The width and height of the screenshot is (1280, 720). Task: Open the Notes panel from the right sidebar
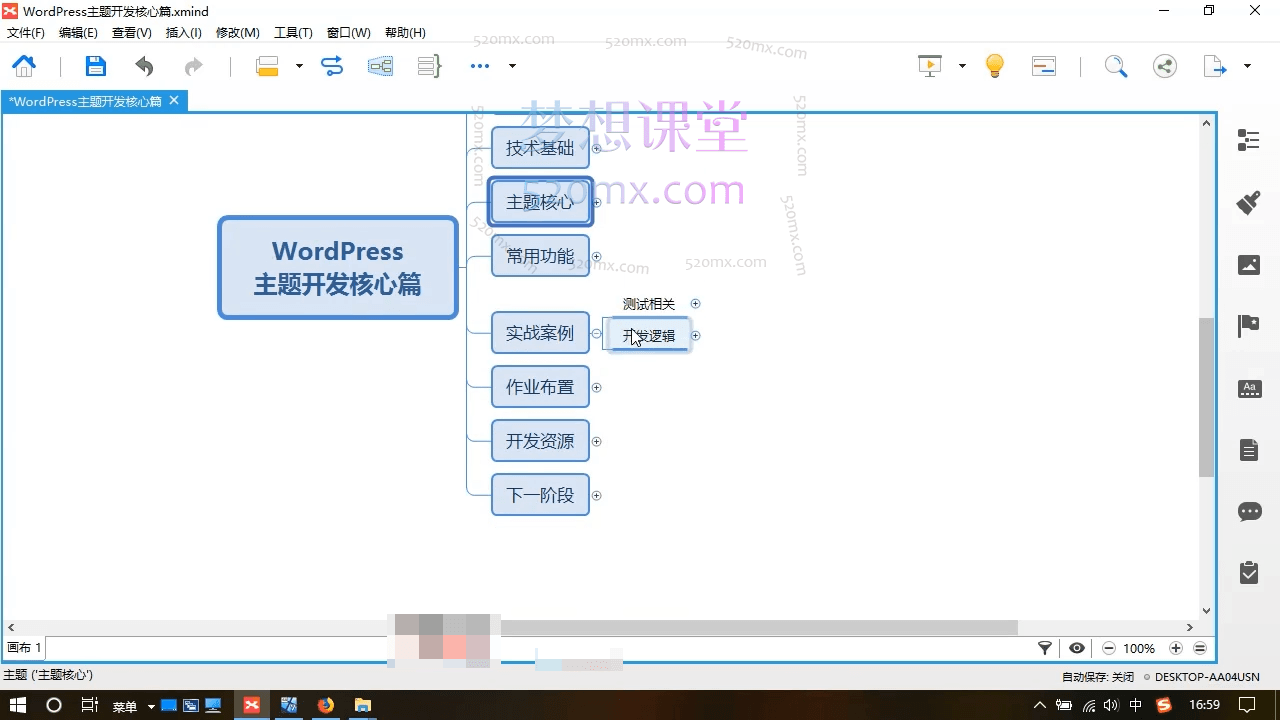point(1248,449)
